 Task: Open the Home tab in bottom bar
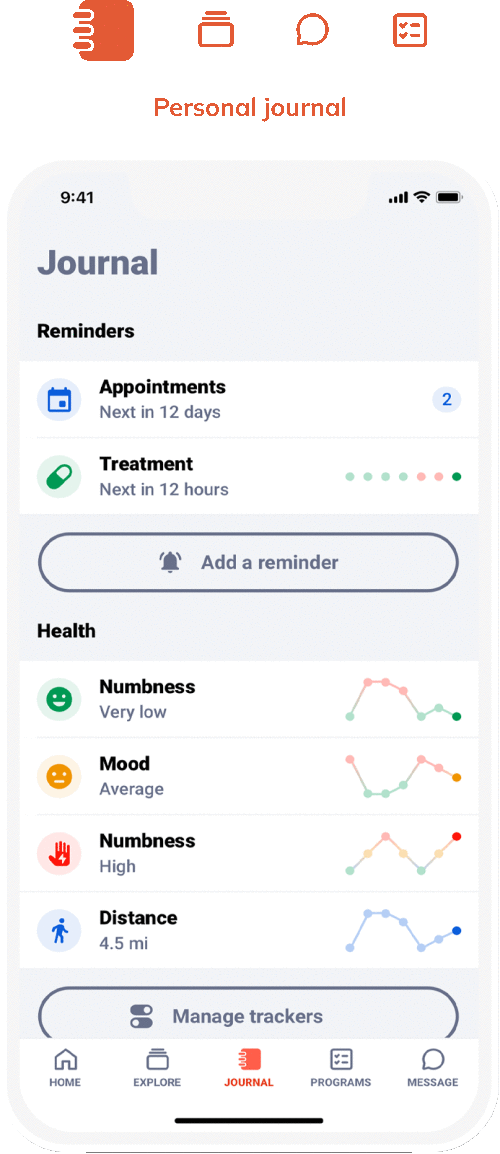pos(66,1068)
